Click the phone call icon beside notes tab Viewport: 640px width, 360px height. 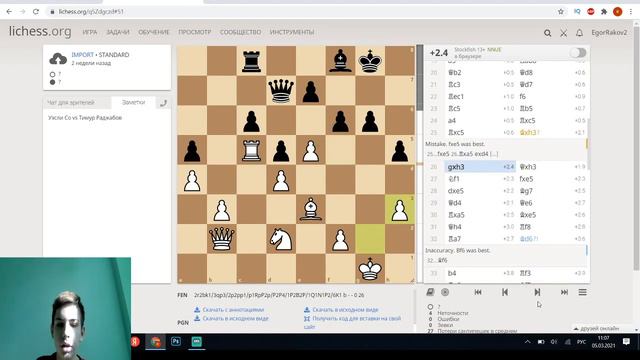163,103
